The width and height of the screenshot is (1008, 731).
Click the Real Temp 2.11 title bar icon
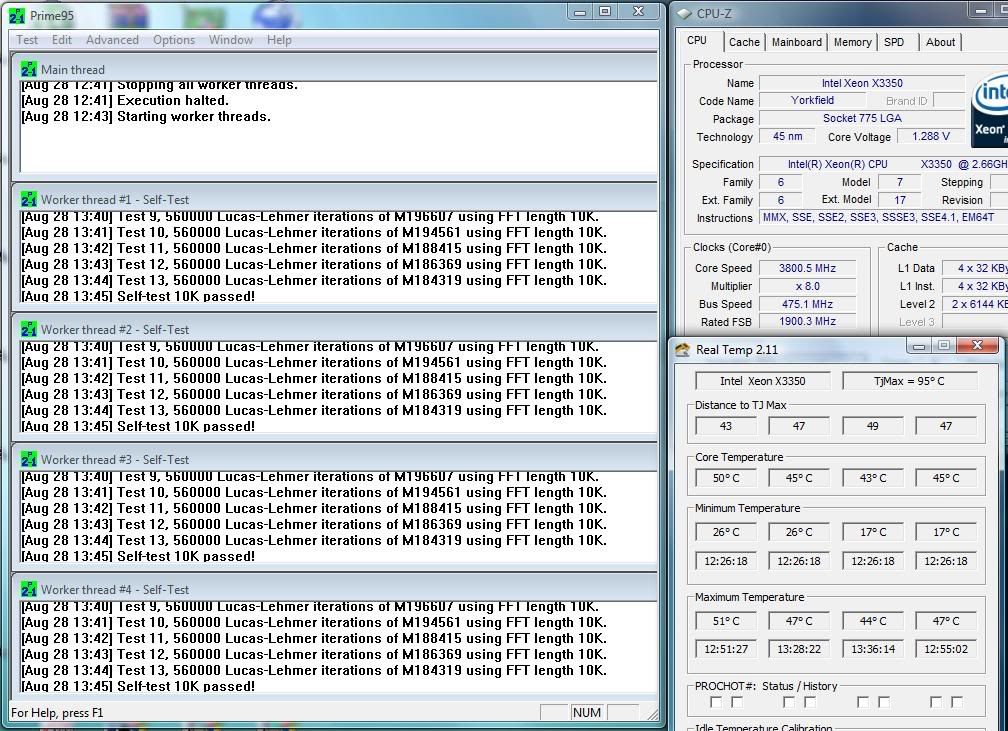[683, 350]
